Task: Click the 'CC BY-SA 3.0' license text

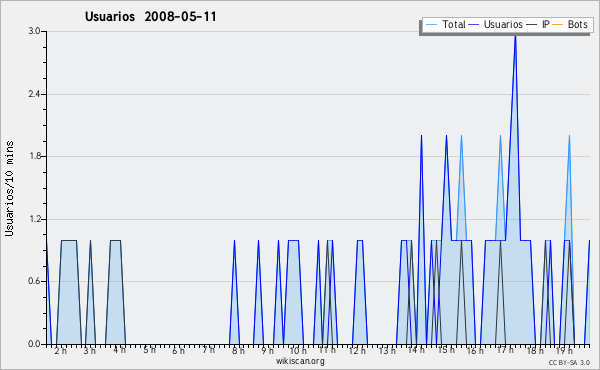Action: click(x=569, y=363)
